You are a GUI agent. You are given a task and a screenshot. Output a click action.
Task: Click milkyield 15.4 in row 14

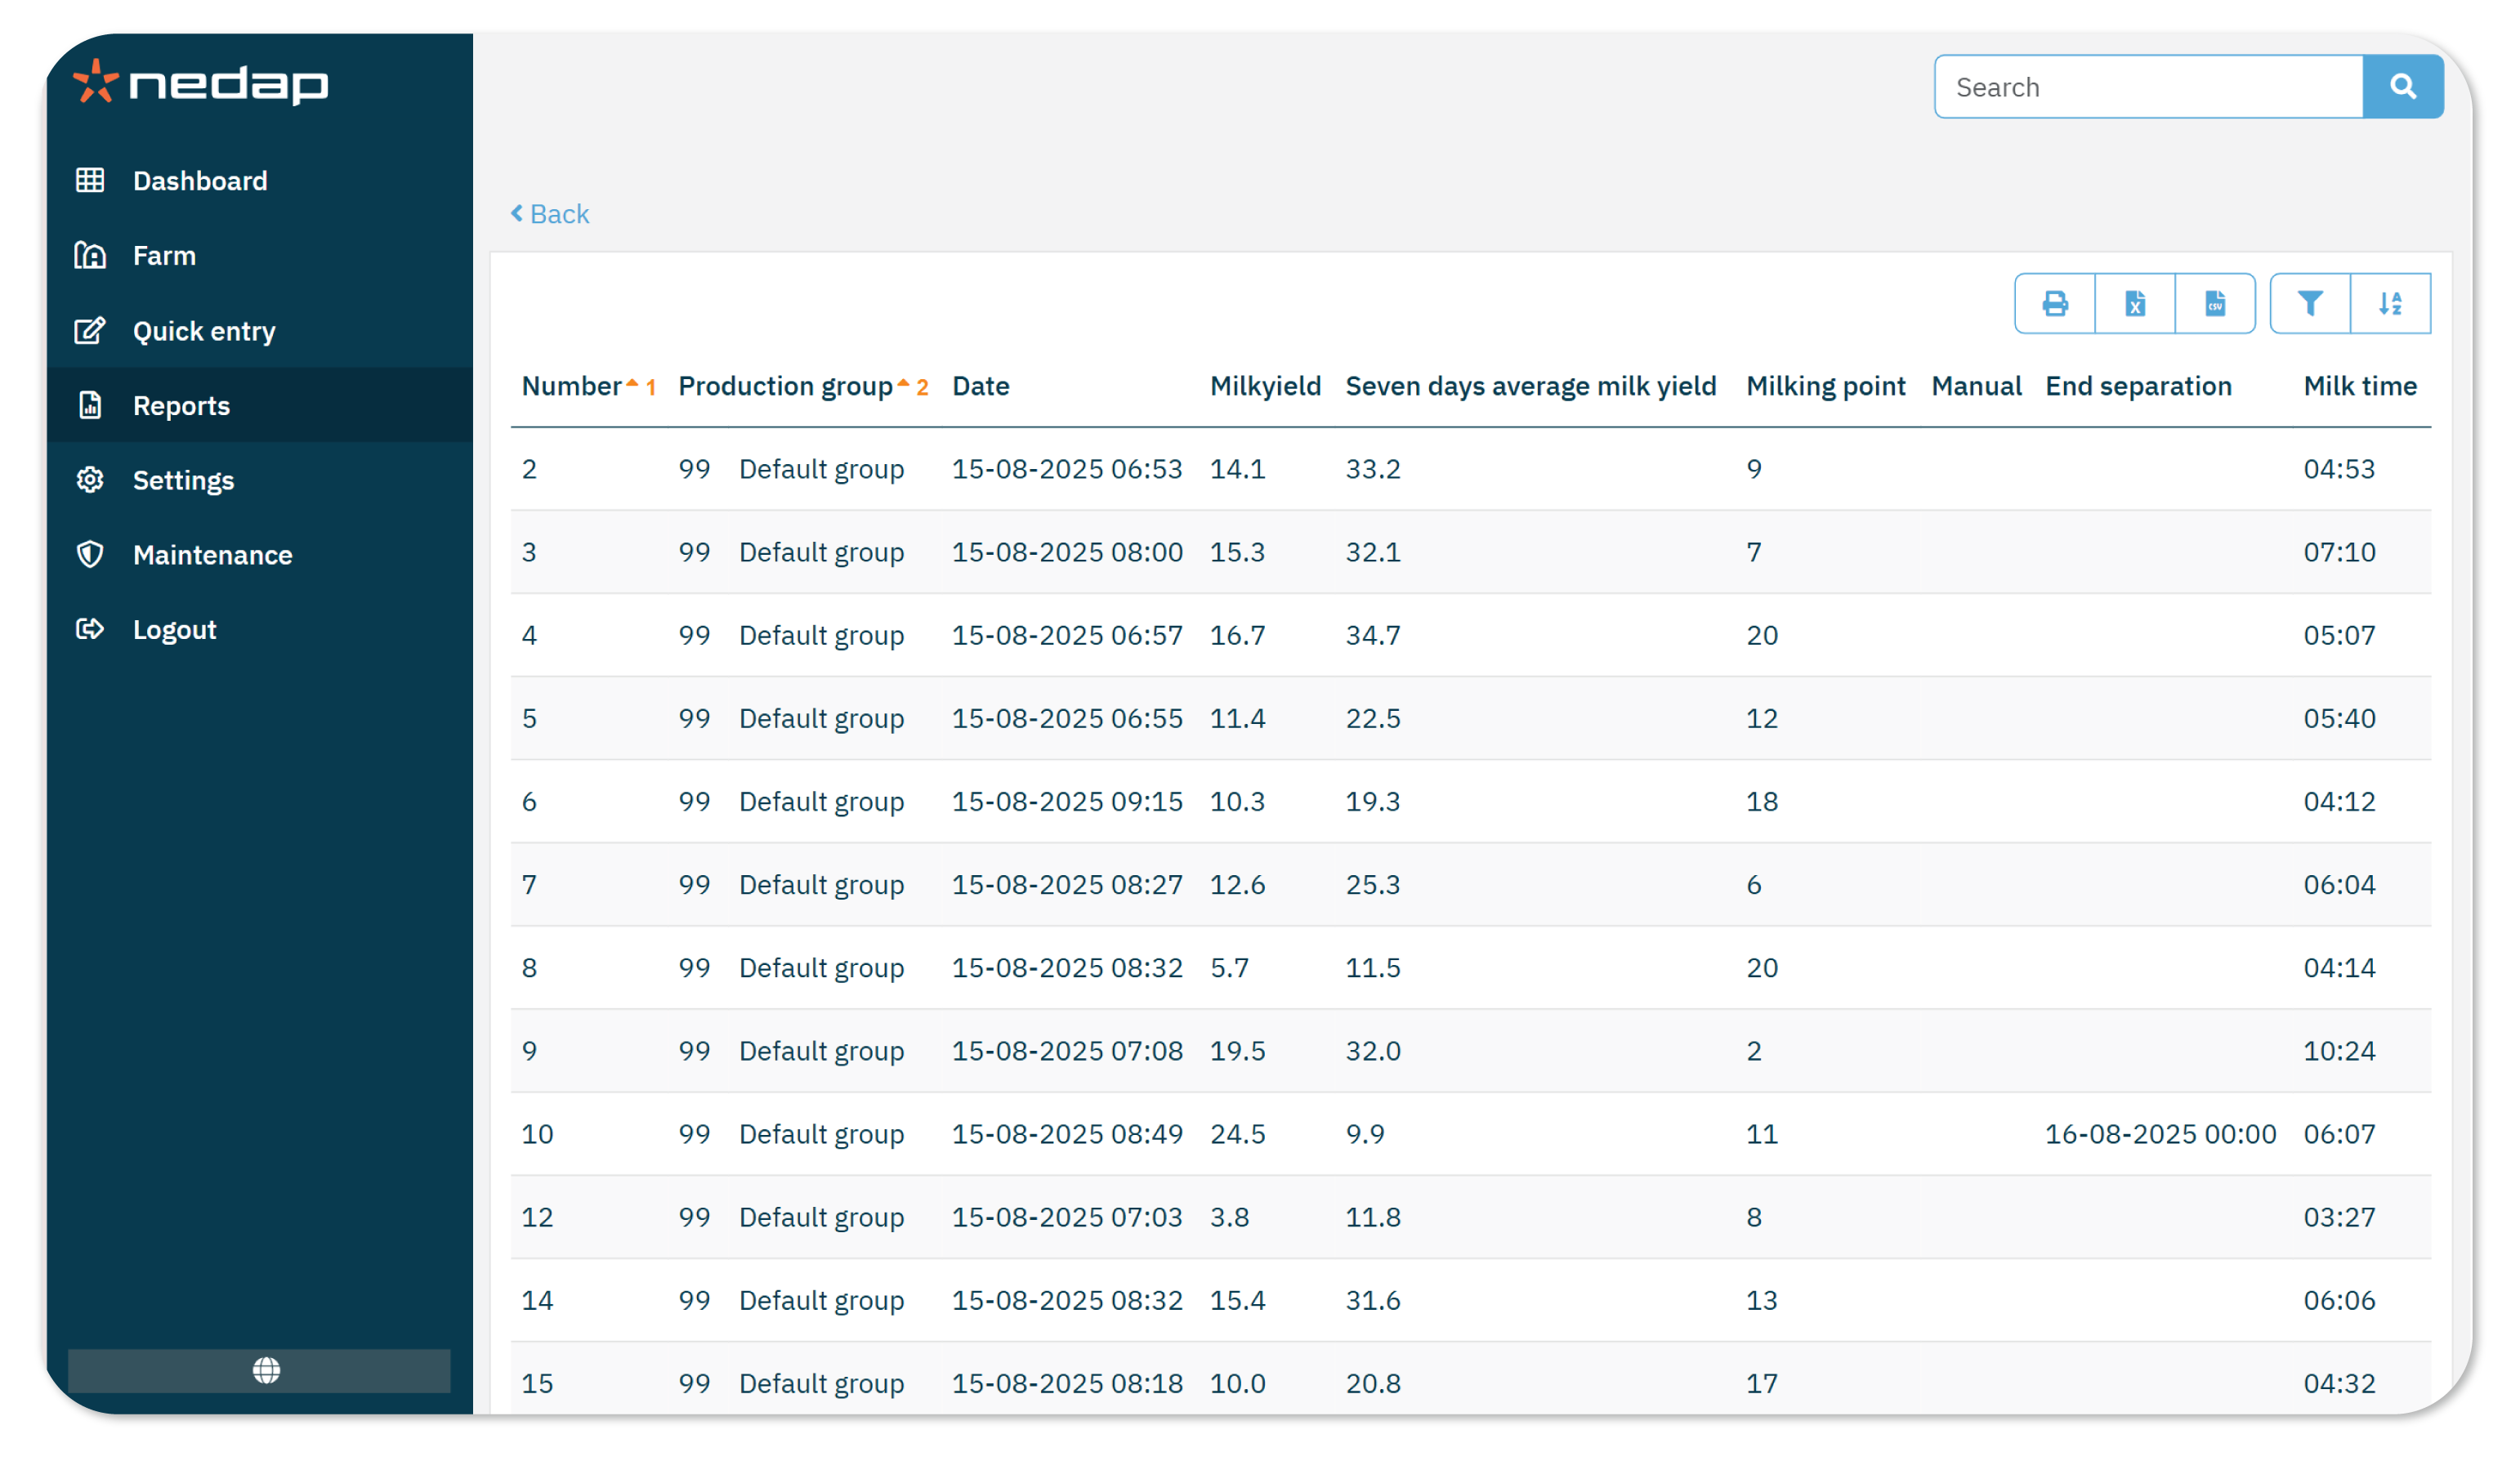[x=1238, y=1299]
